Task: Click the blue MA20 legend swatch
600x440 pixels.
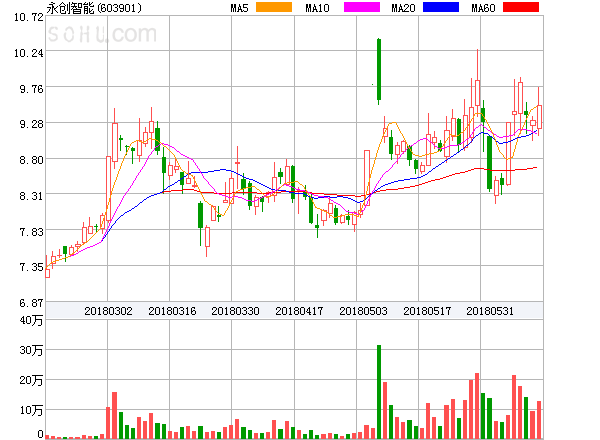Action: point(441,7)
